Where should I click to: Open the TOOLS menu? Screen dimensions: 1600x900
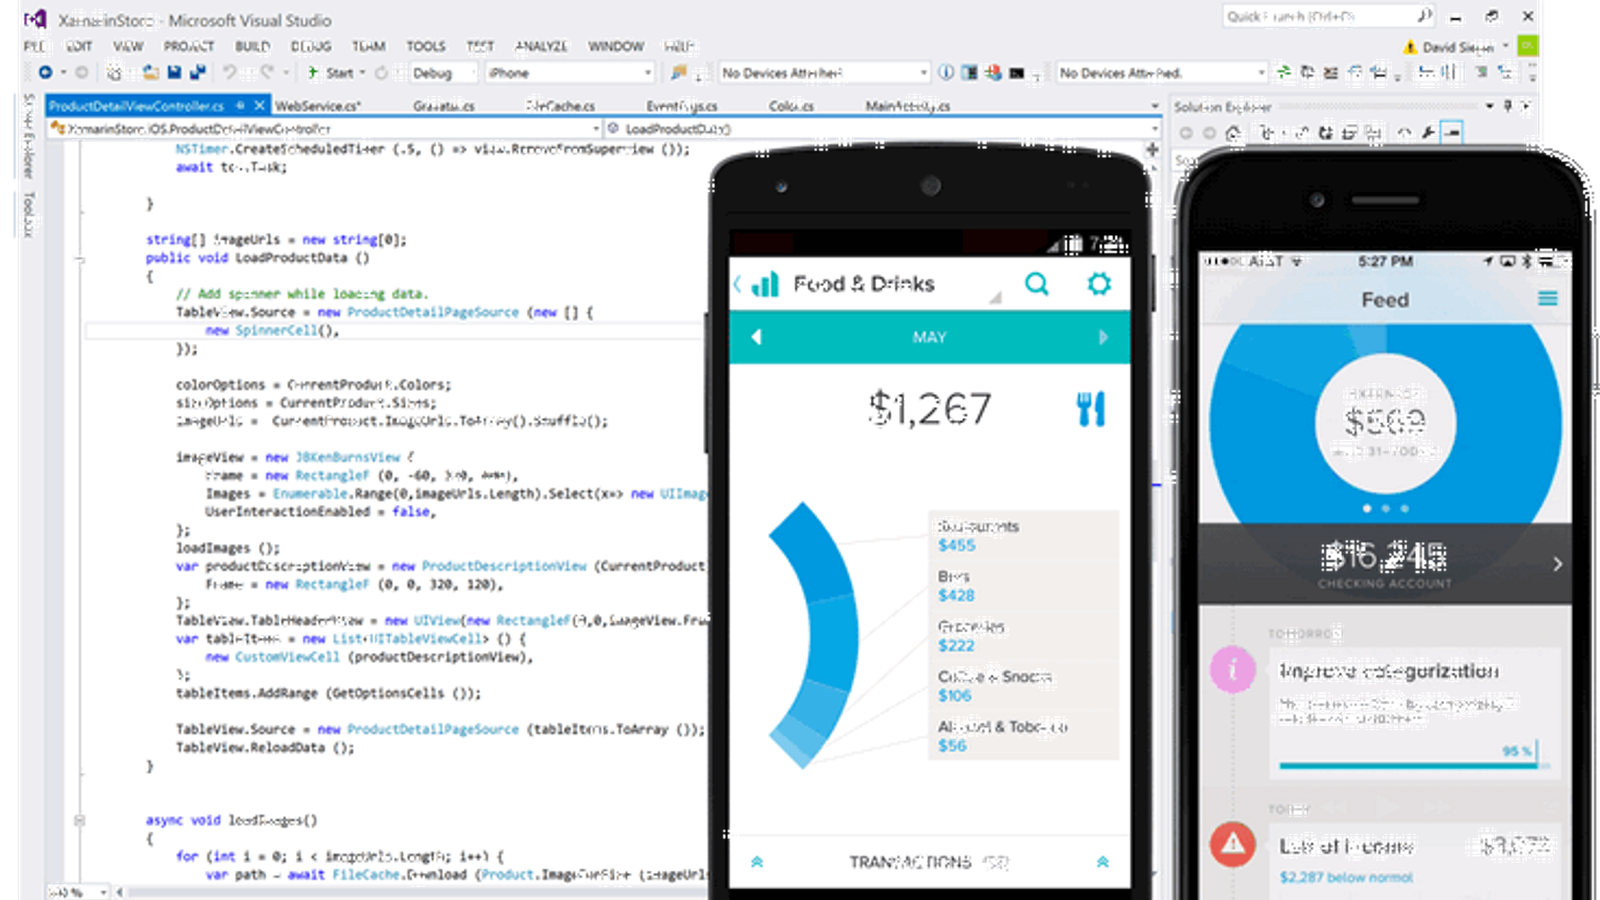(425, 46)
